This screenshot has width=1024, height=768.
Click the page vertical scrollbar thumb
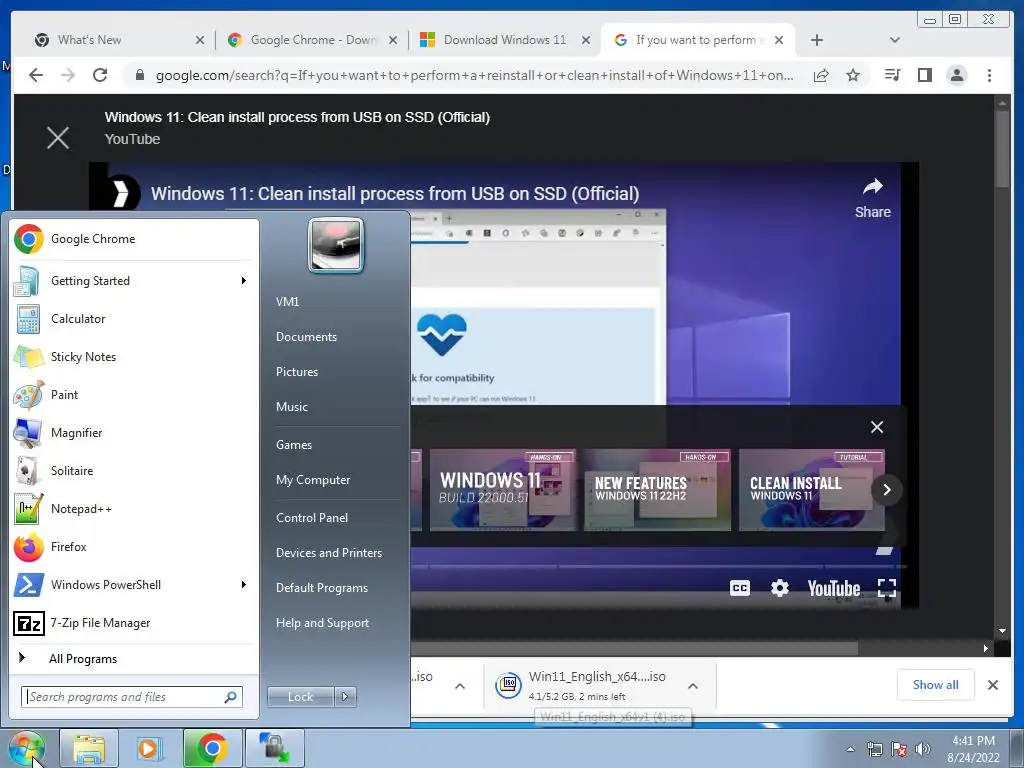pyautogui.click(x=1002, y=149)
